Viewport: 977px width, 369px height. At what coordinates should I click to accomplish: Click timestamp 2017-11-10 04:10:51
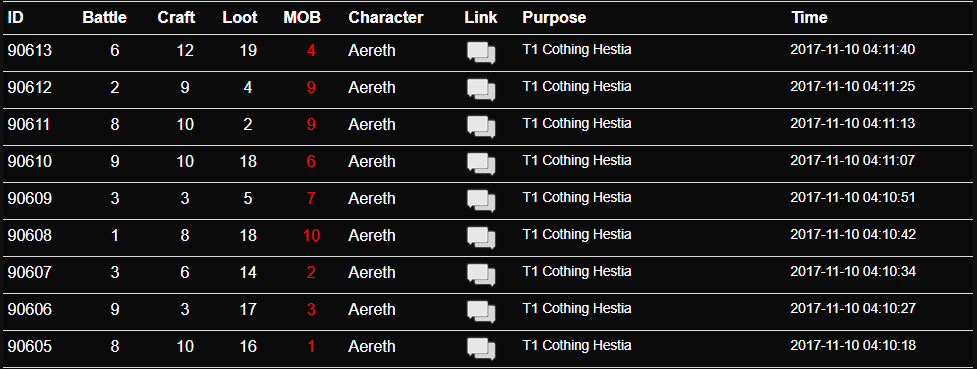(x=852, y=198)
